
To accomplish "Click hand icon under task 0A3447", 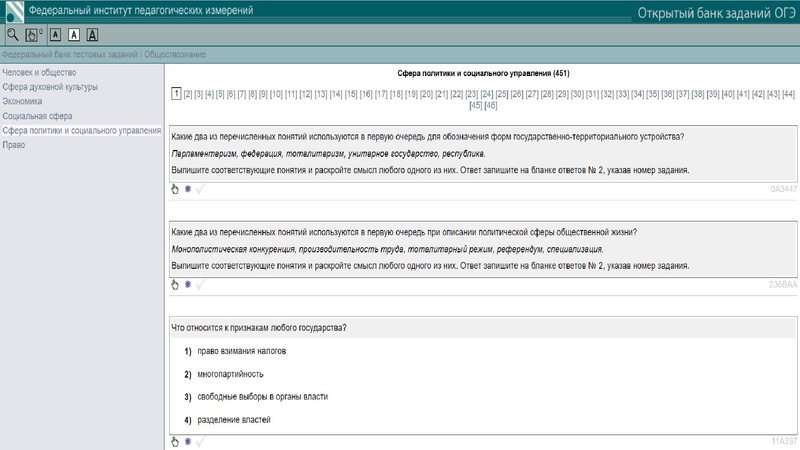I will click(174, 187).
